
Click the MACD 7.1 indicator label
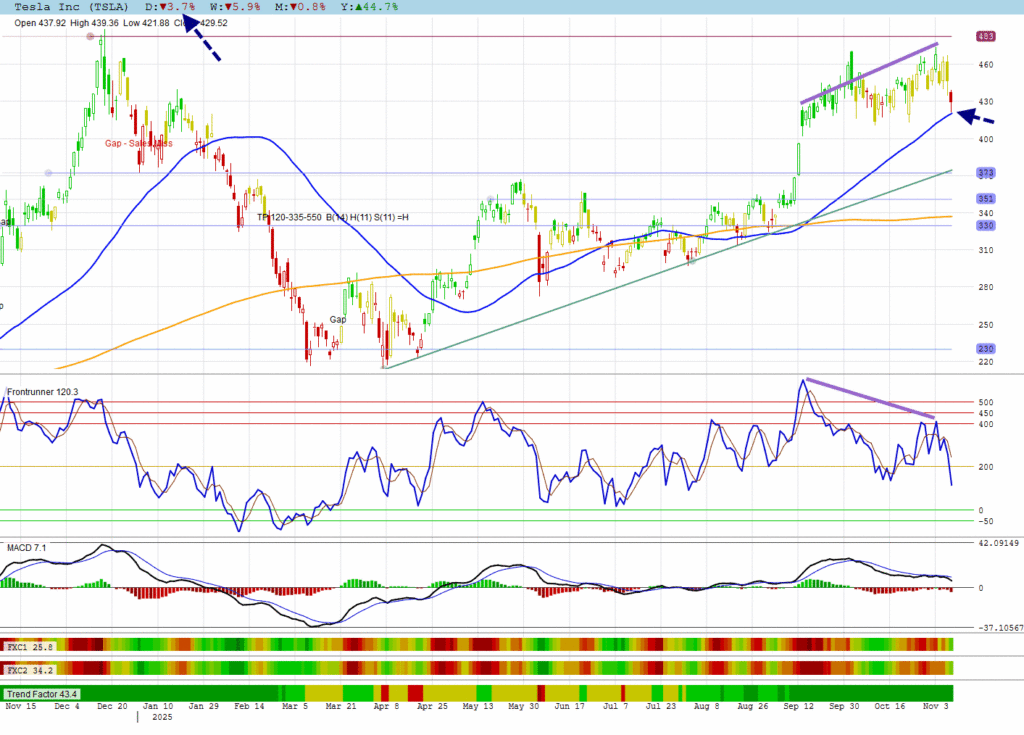pyautogui.click(x=27, y=548)
